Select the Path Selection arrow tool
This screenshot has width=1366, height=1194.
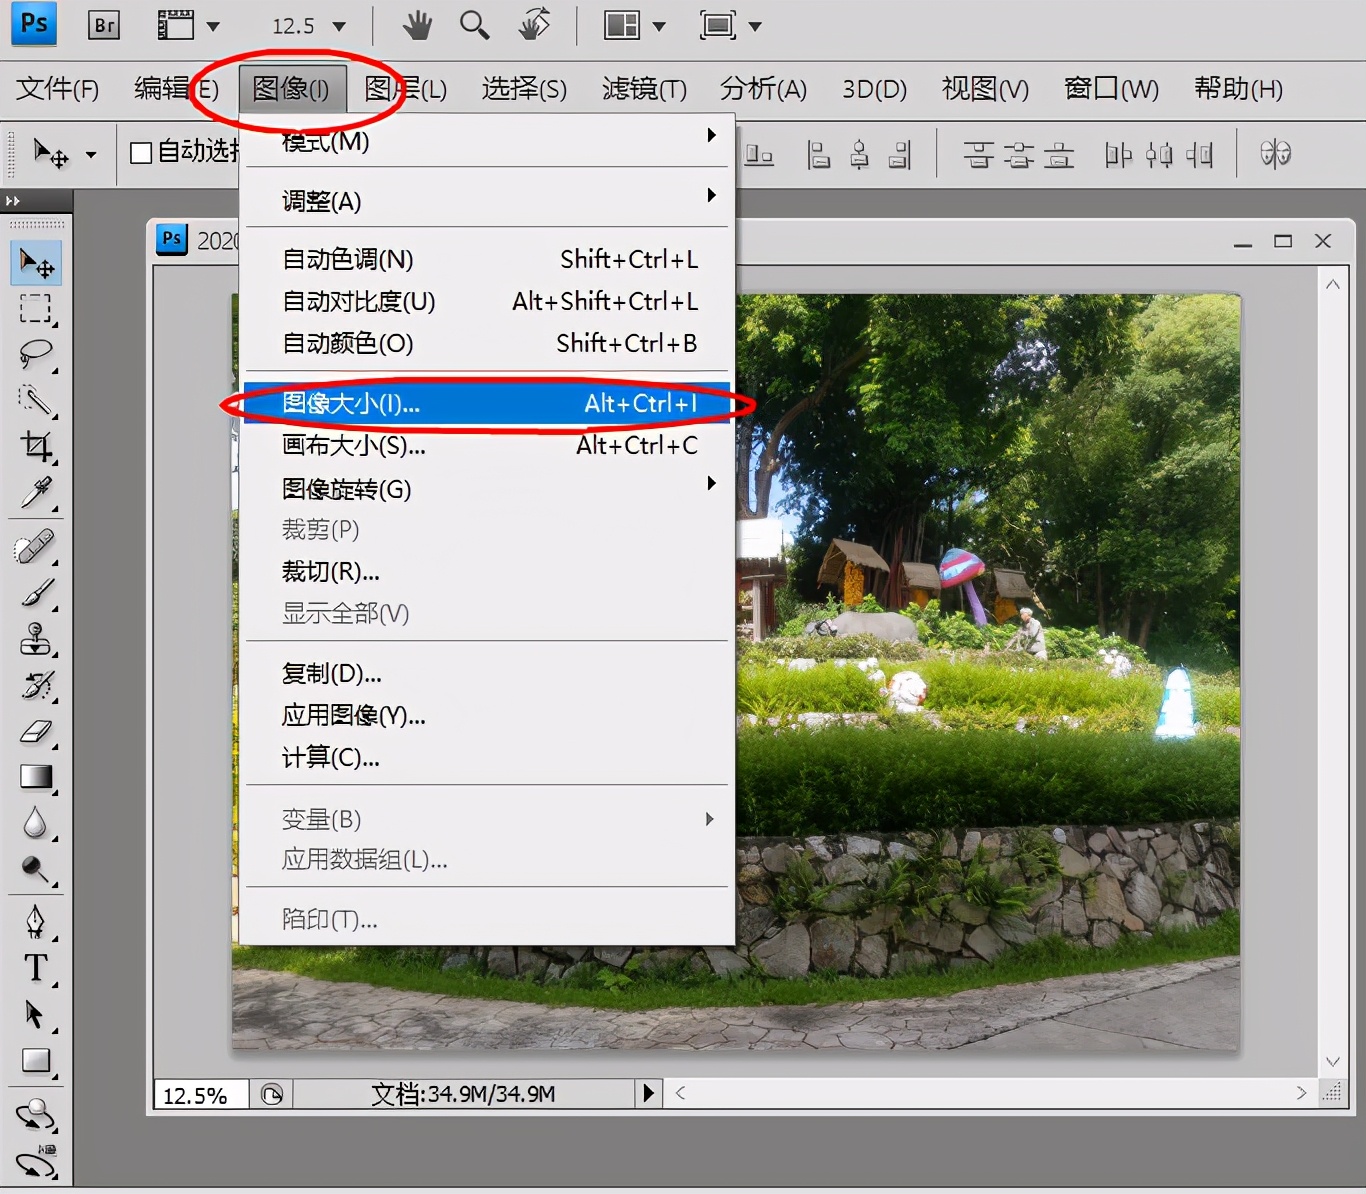pos(37,1014)
